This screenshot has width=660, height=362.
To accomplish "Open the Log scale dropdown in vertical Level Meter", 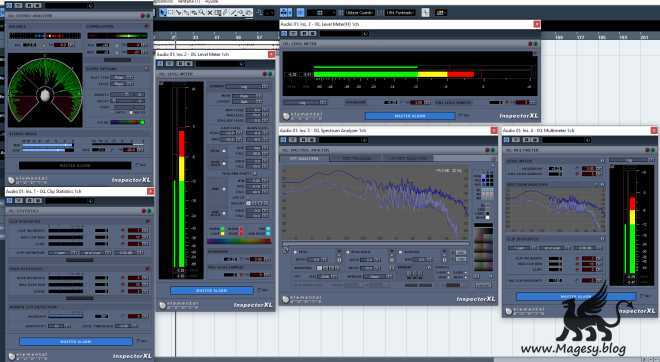I will click(x=246, y=86).
